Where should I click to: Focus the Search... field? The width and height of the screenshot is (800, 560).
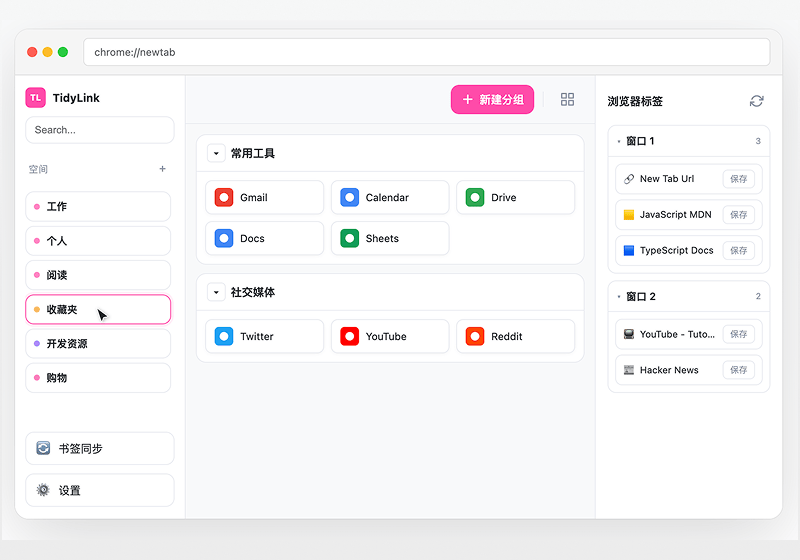[100, 130]
